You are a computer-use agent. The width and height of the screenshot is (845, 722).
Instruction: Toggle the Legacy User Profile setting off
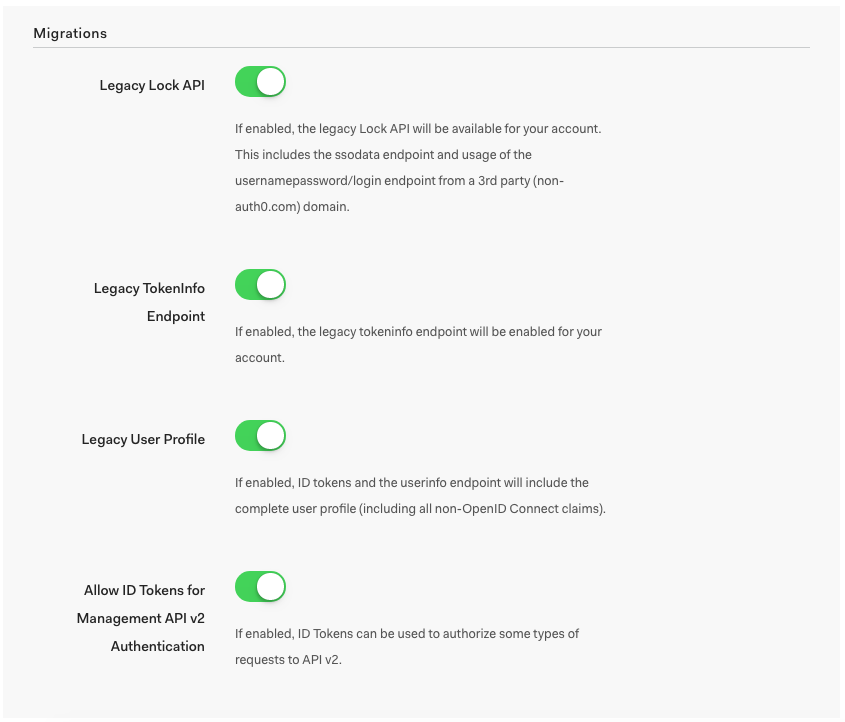260,435
